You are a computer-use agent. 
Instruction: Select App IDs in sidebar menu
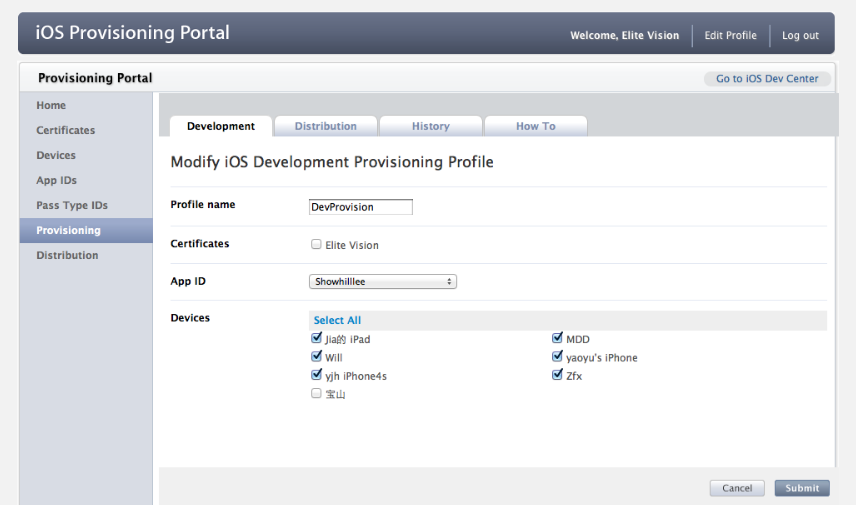(x=56, y=180)
